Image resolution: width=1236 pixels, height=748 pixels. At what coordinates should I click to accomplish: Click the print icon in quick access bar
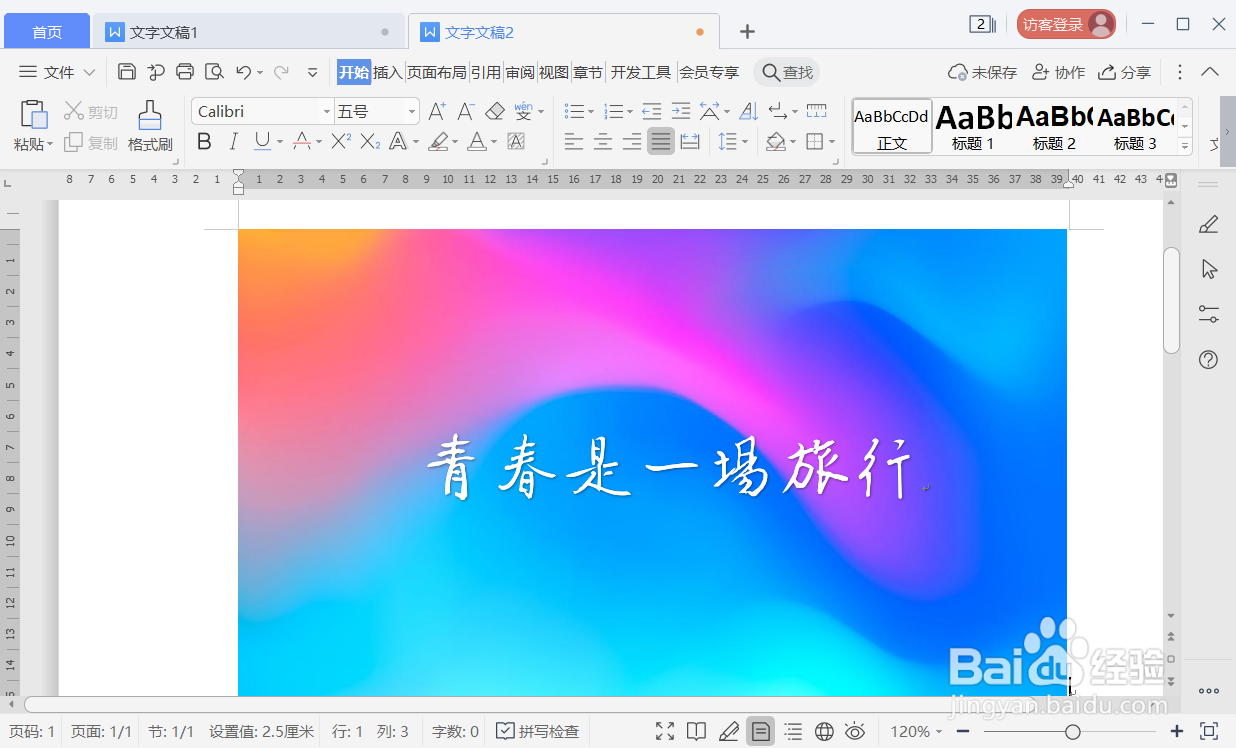[185, 71]
